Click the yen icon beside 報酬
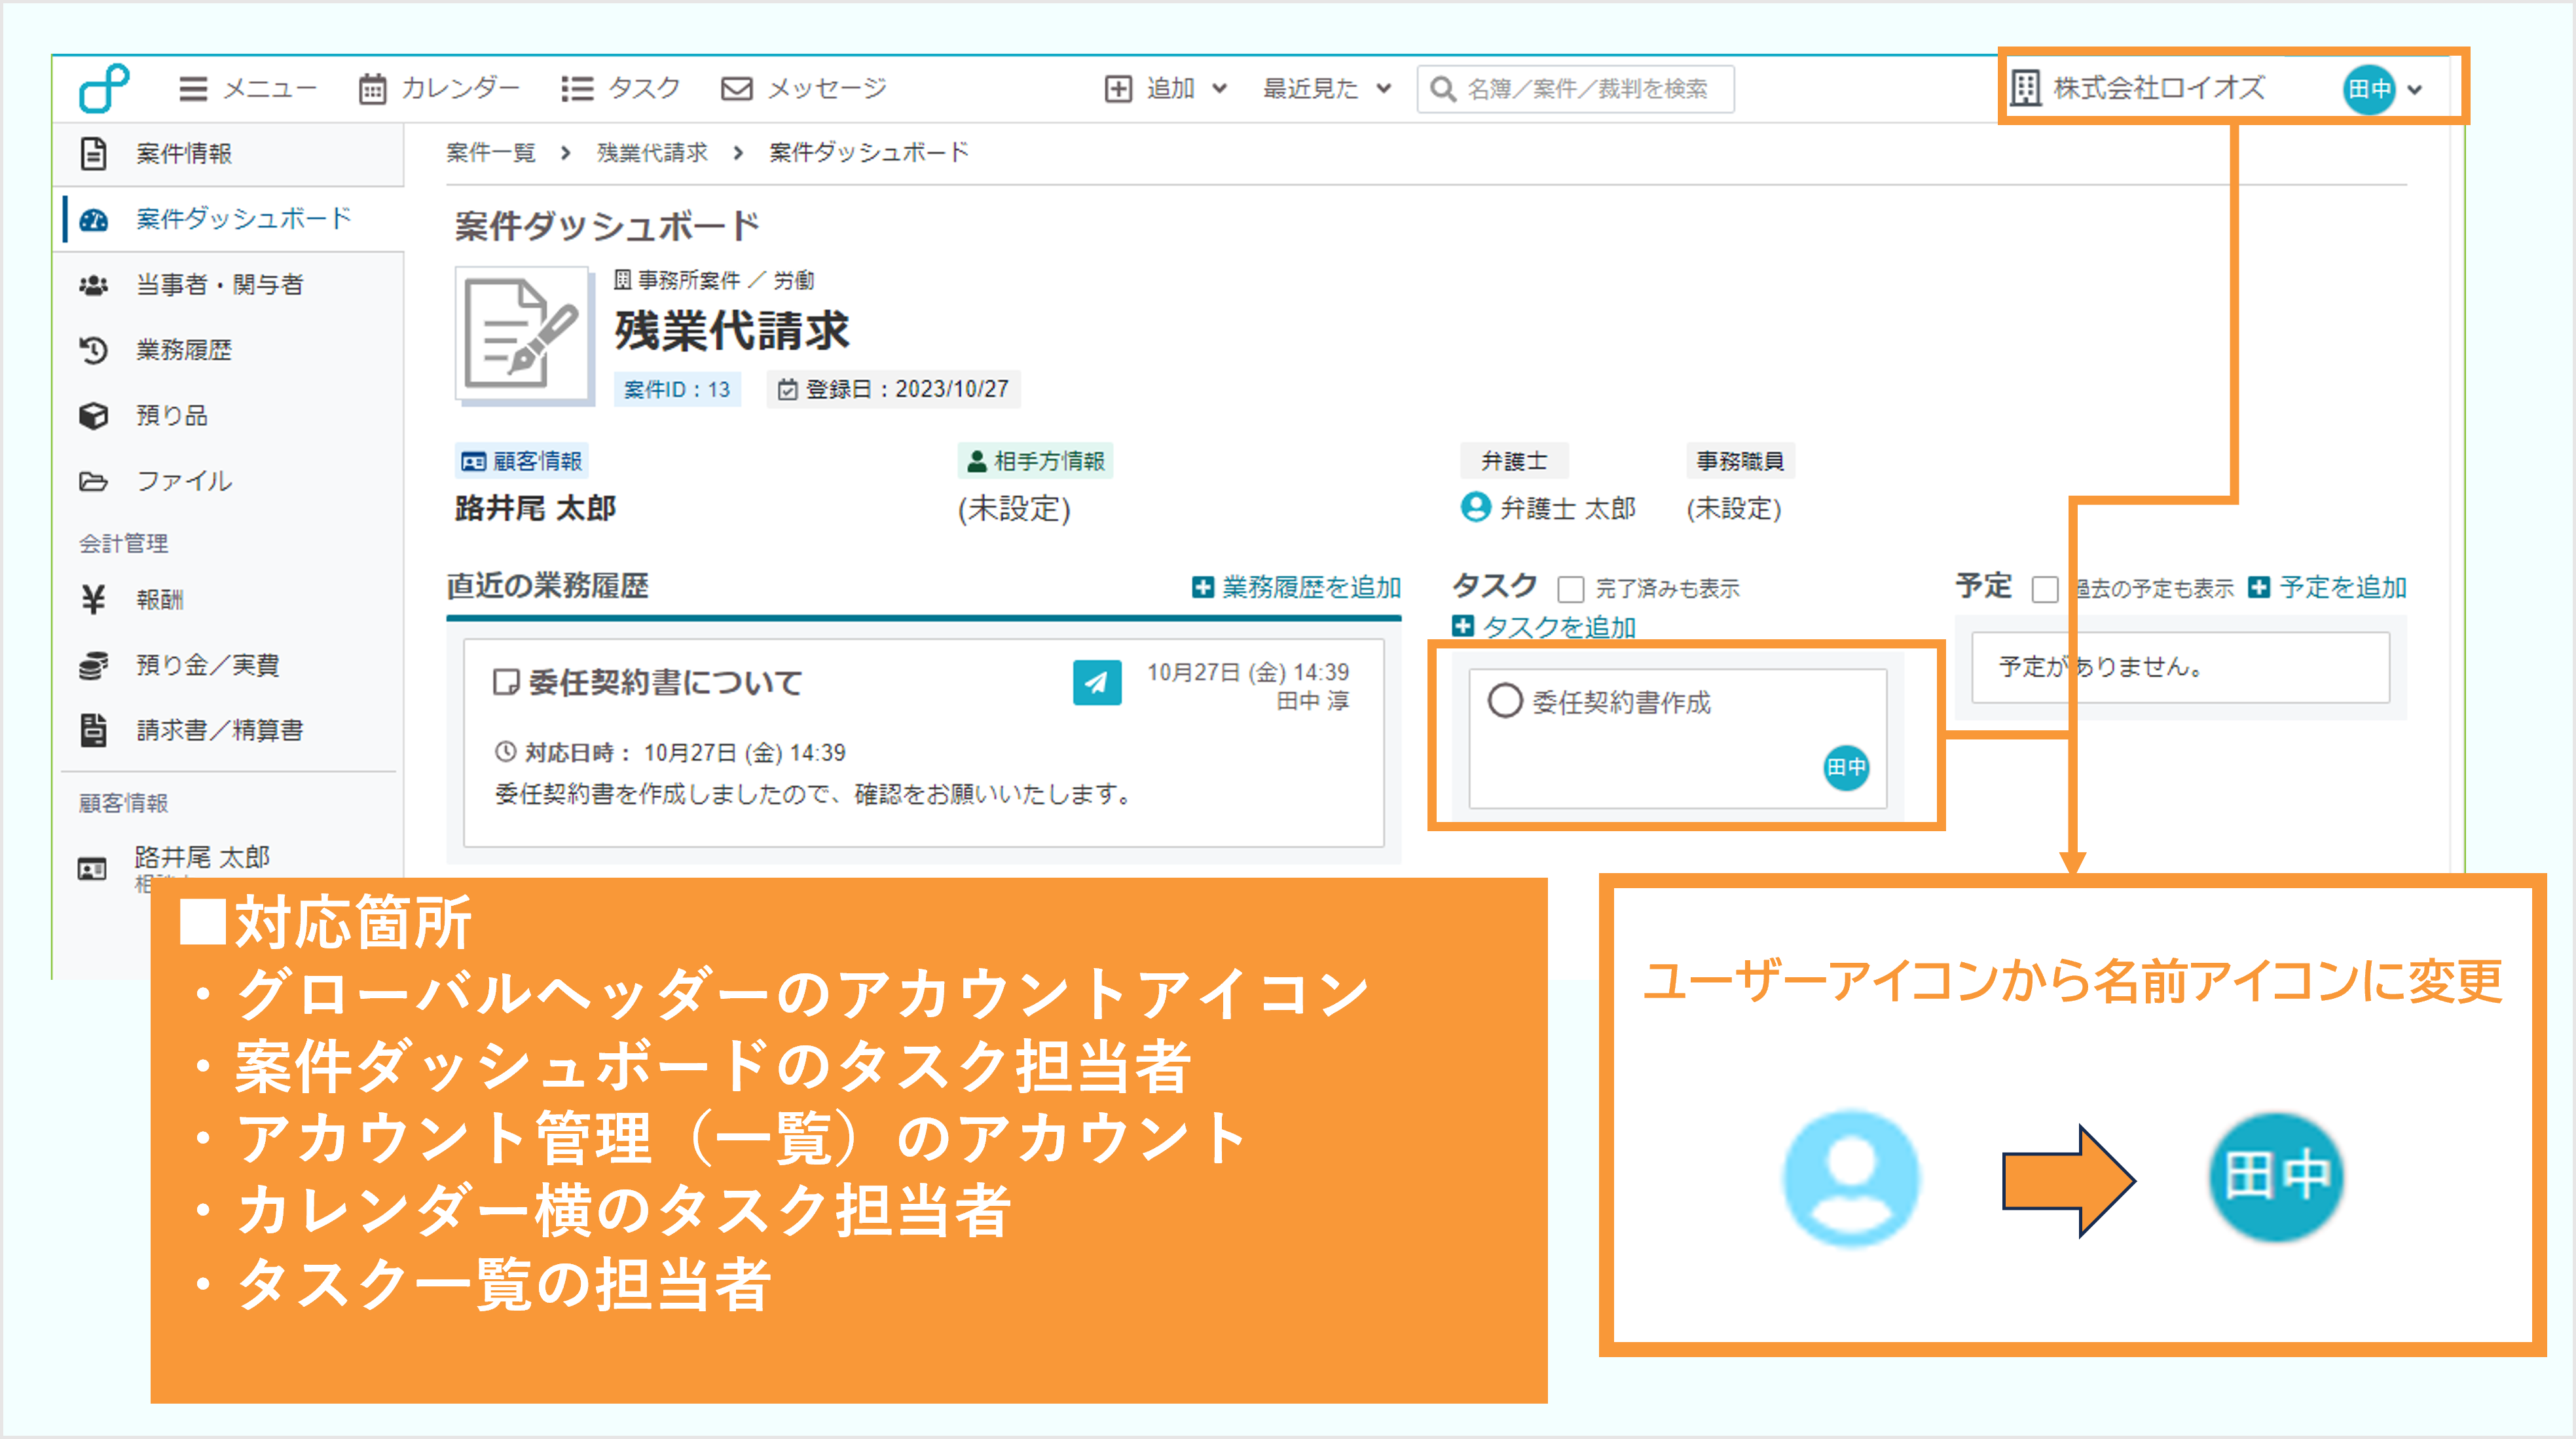The width and height of the screenshot is (2576, 1439). pyautogui.click(x=93, y=600)
